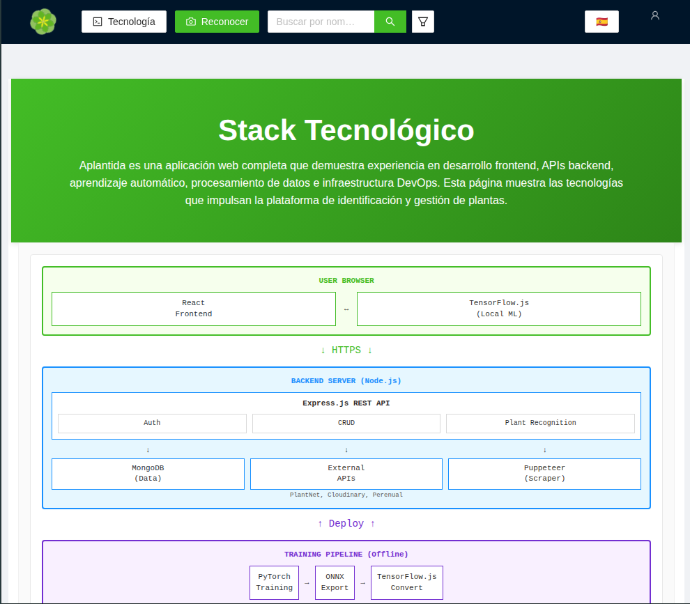Open the filter funnel icon
Viewport: 690px width, 604px height.
pyautogui.click(x=423, y=21)
